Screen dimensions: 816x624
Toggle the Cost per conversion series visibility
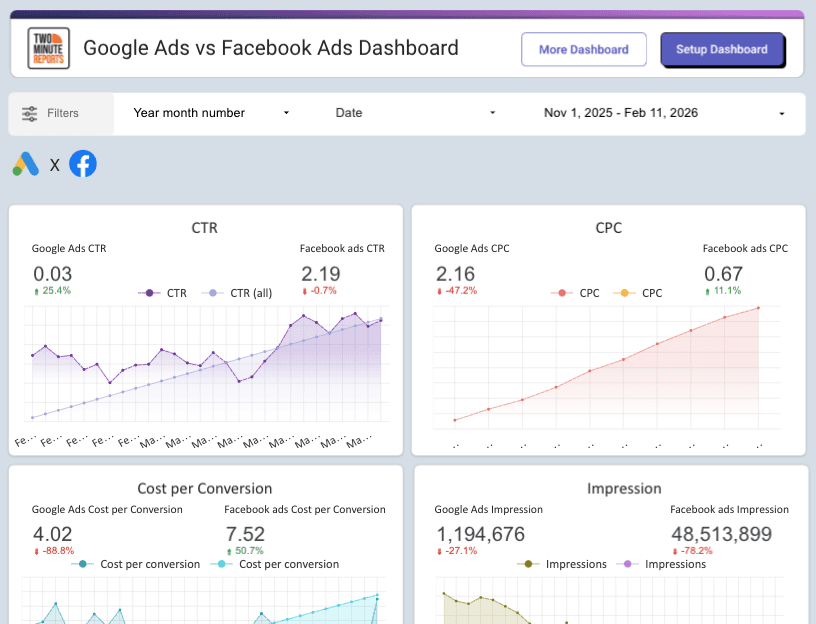tap(84, 562)
